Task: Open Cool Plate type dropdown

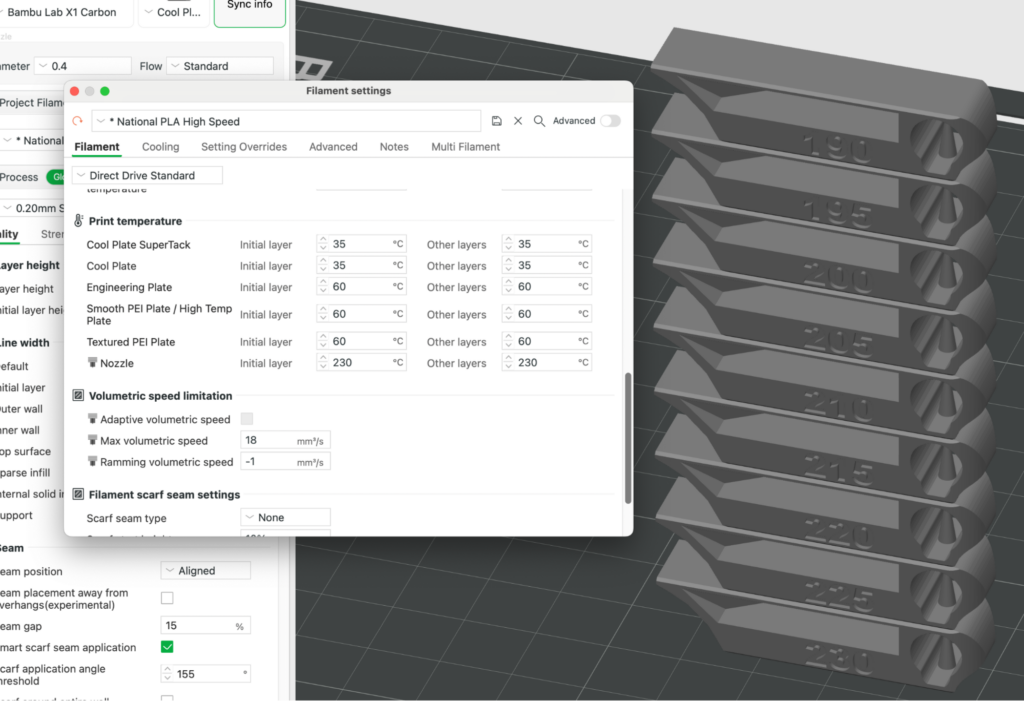Action: pyautogui.click(x=173, y=12)
